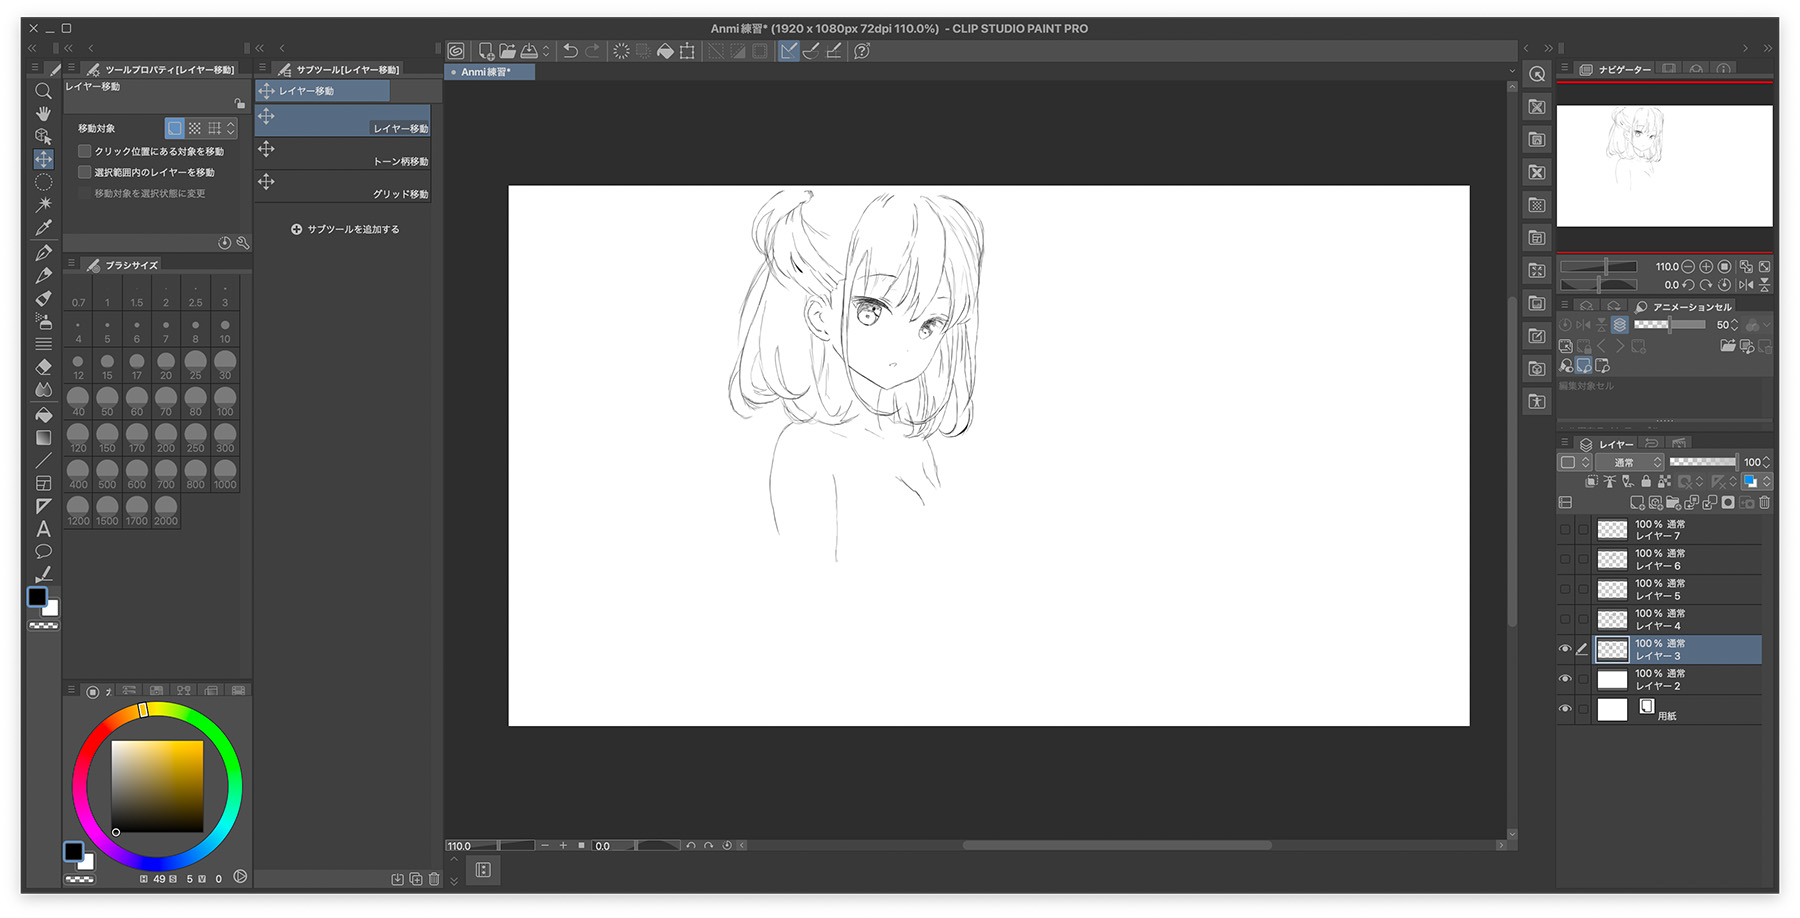
Task: Open the 移動対象 options stepper dropdown
Action: tap(231, 128)
